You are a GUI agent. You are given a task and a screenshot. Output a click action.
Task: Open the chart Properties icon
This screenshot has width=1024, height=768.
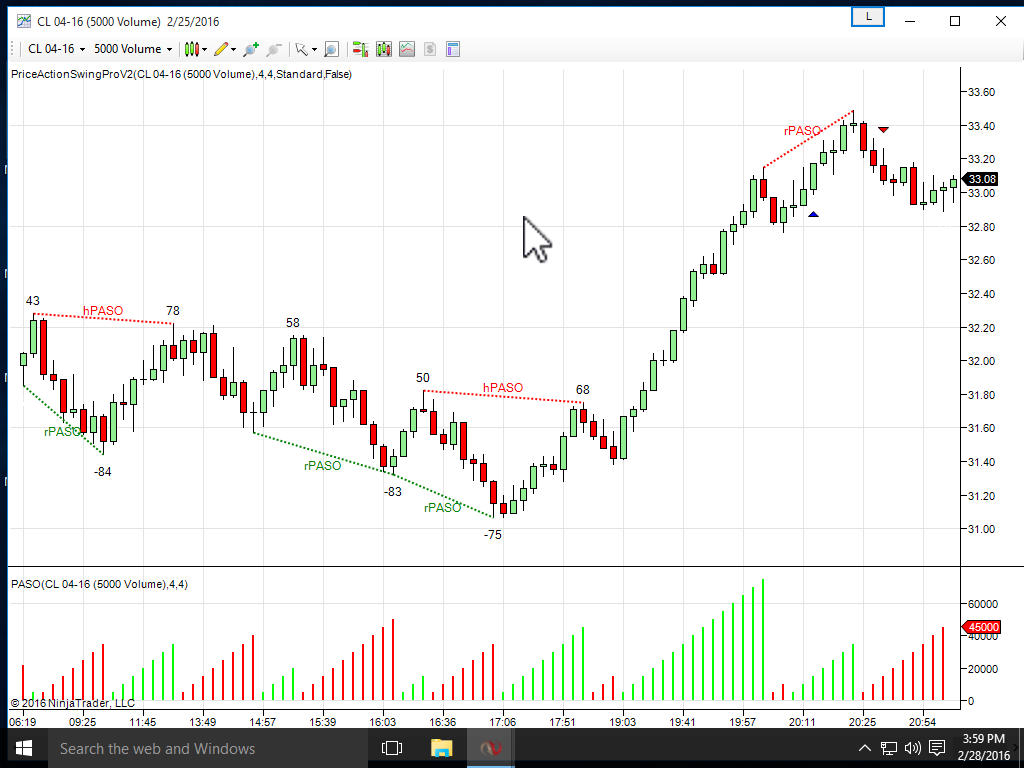pyautogui.click(x=453, y=49)
